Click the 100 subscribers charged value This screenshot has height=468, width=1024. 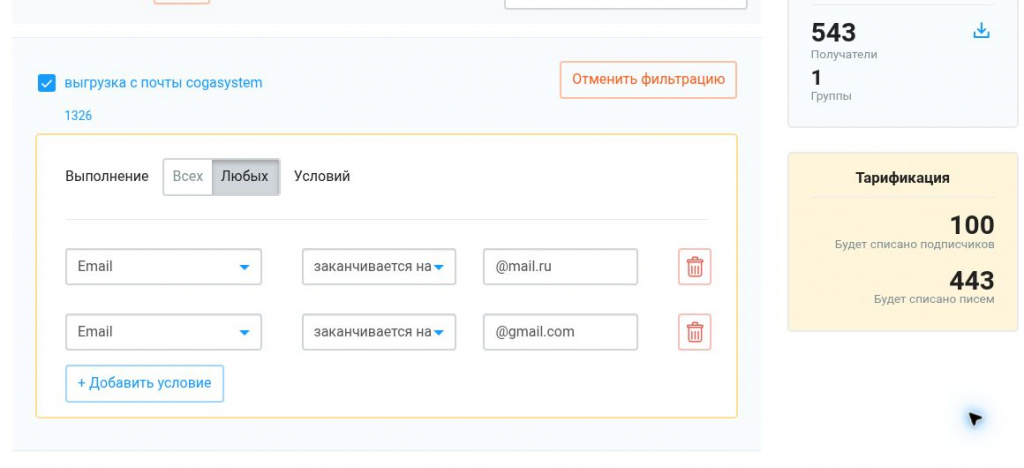972,225
